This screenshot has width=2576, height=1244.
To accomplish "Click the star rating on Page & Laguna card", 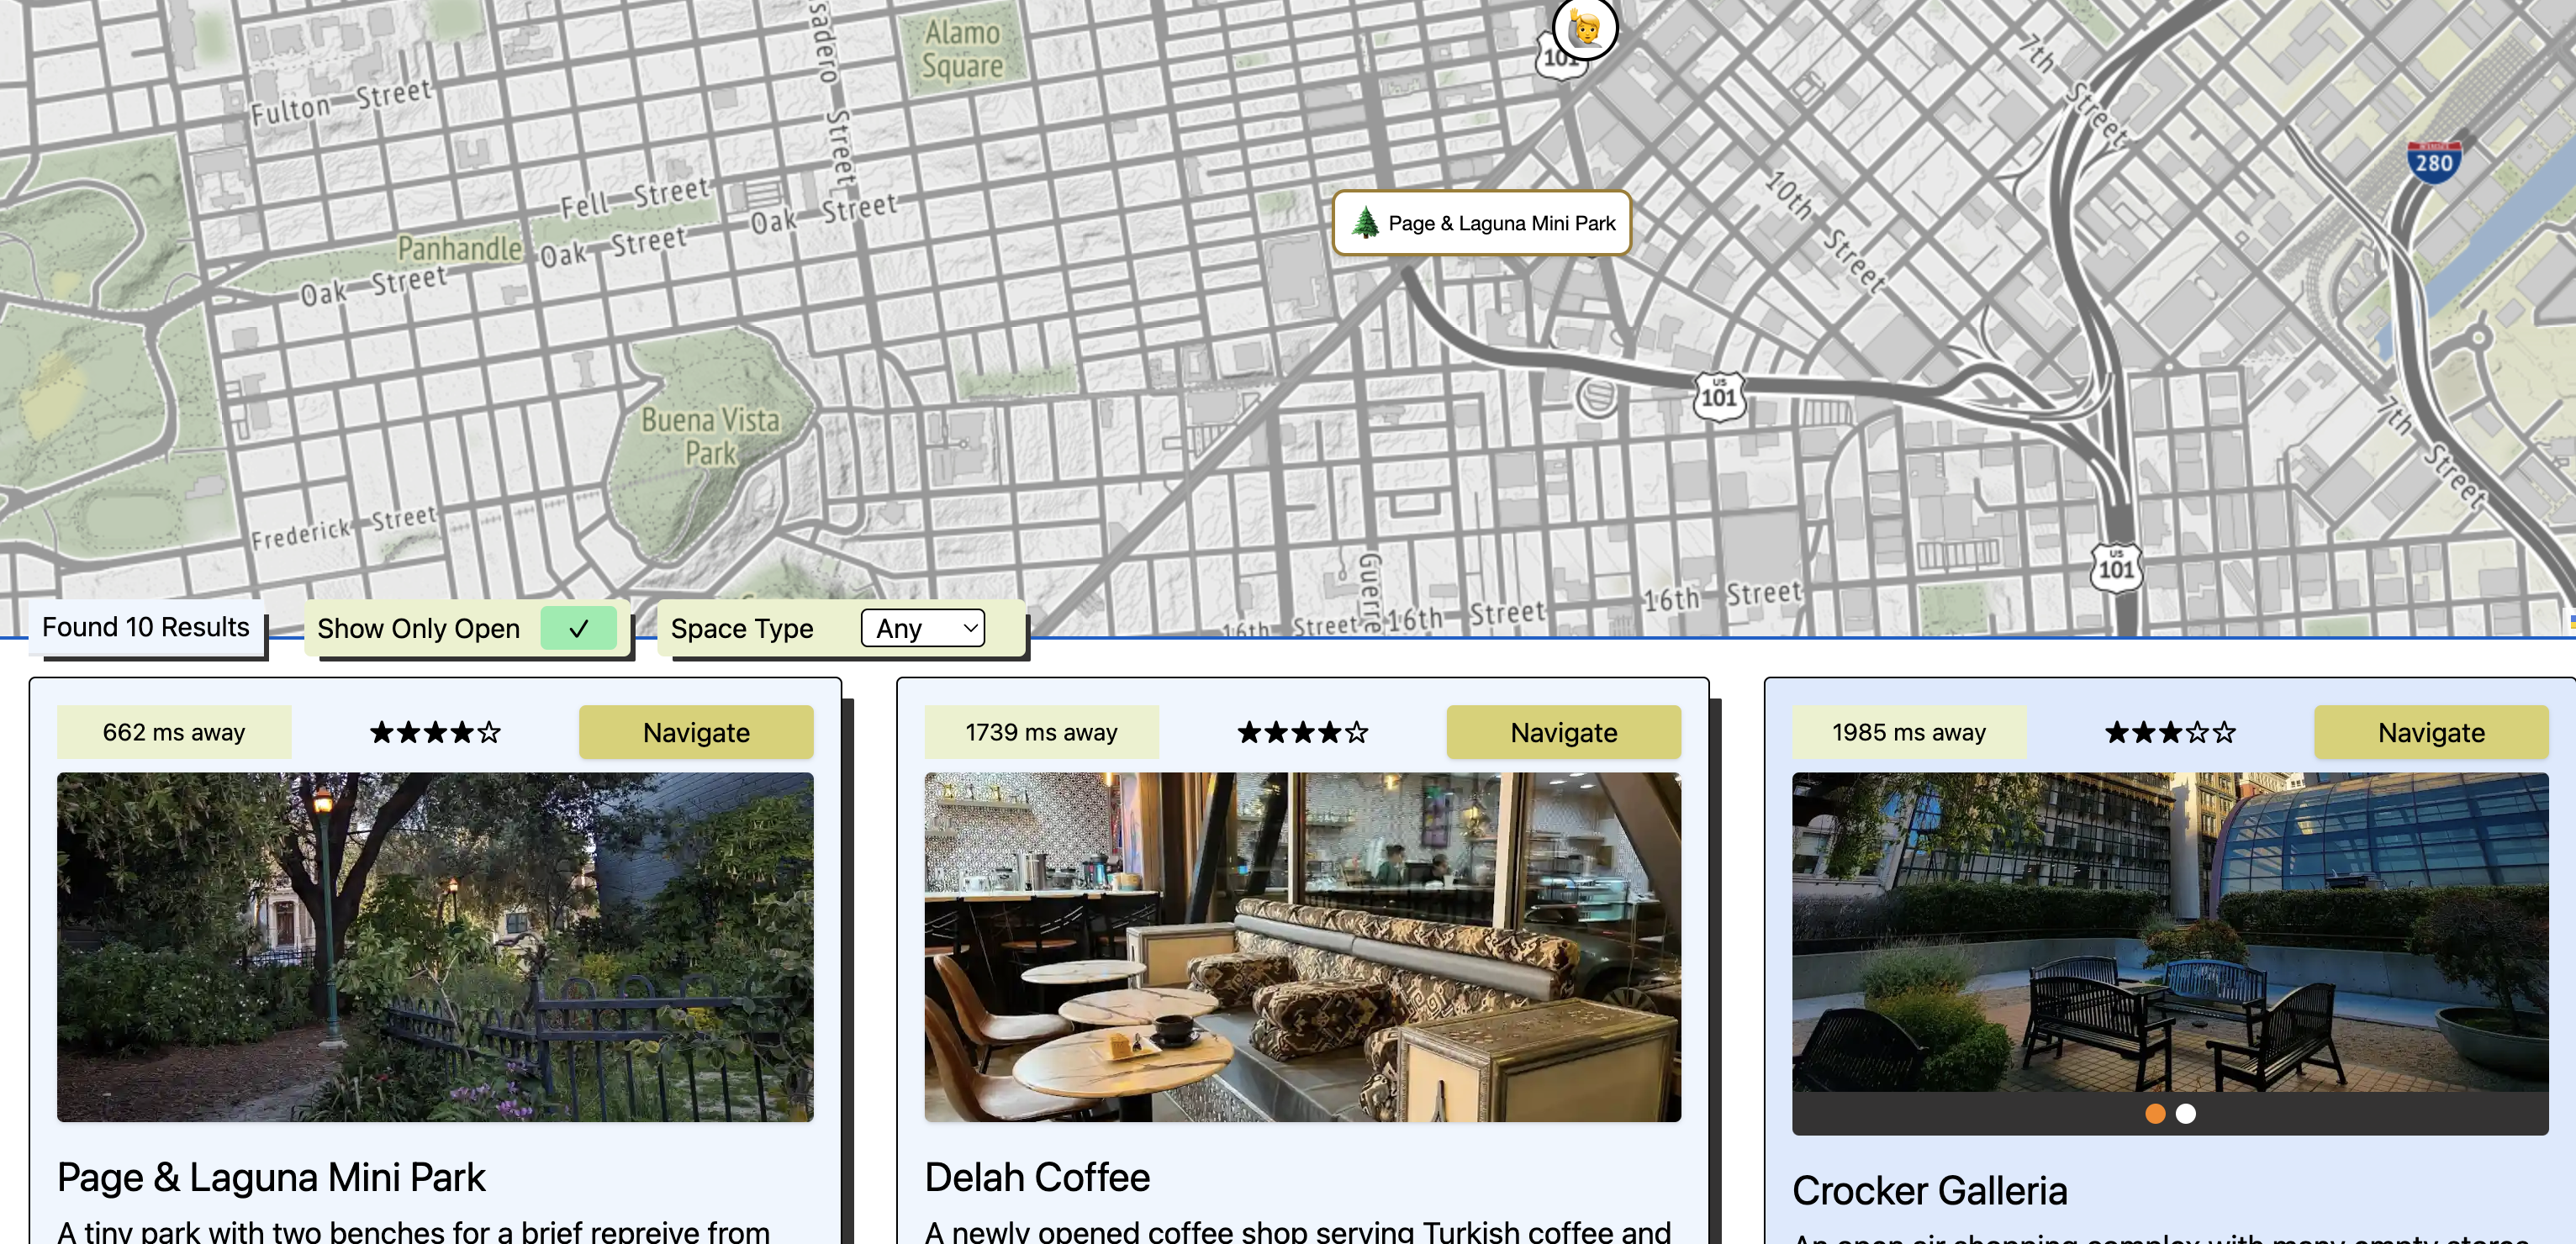I will (435, 732).
